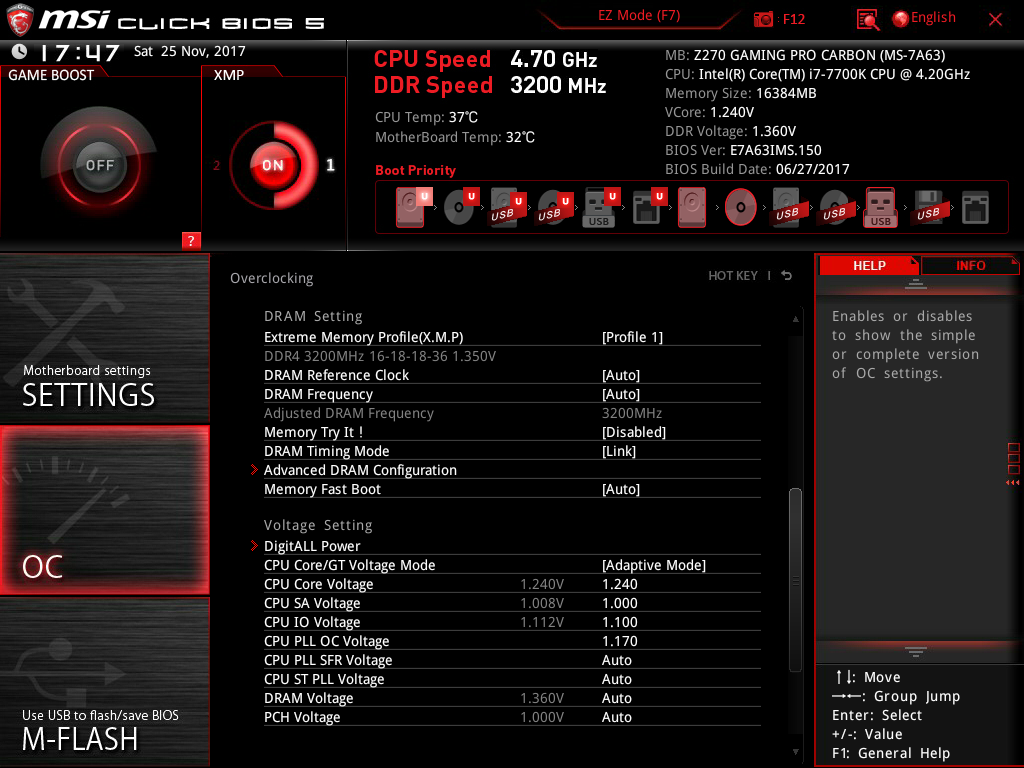The width and height of the screenshot is (1024, 768).
Task: Click the settings list scrollbar thumb
Action: tap(795, 580)
